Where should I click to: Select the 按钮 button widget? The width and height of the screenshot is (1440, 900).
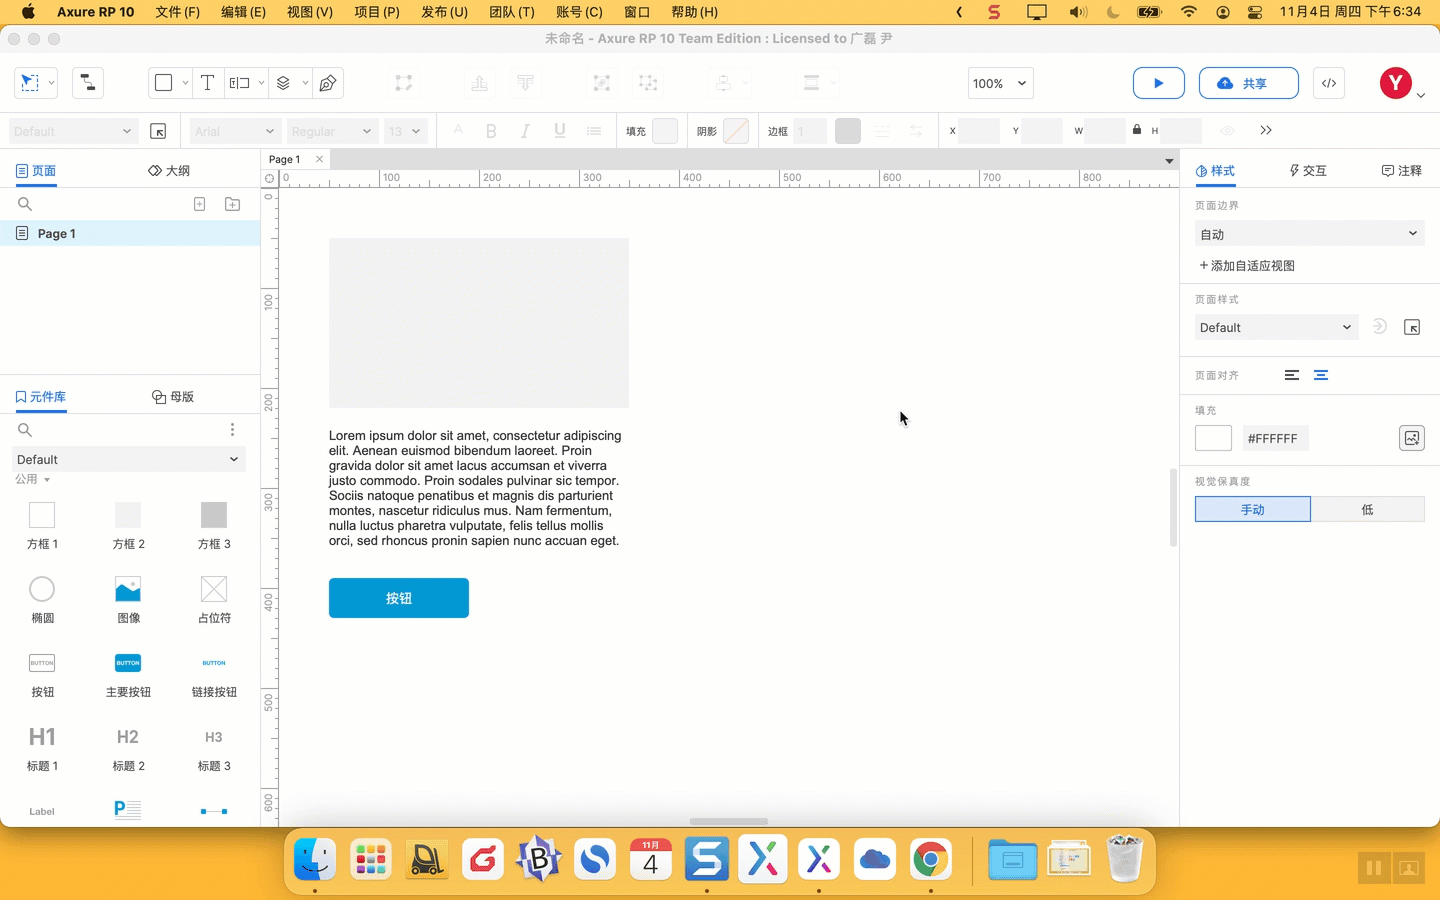pos(42,674)
